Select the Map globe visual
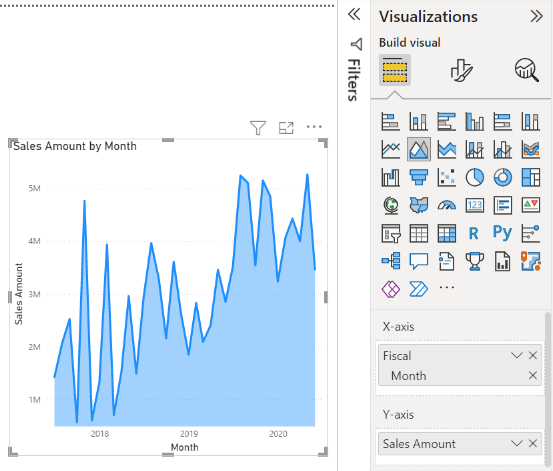The width and height of the screenshot is (553, 471). (390, 205)
